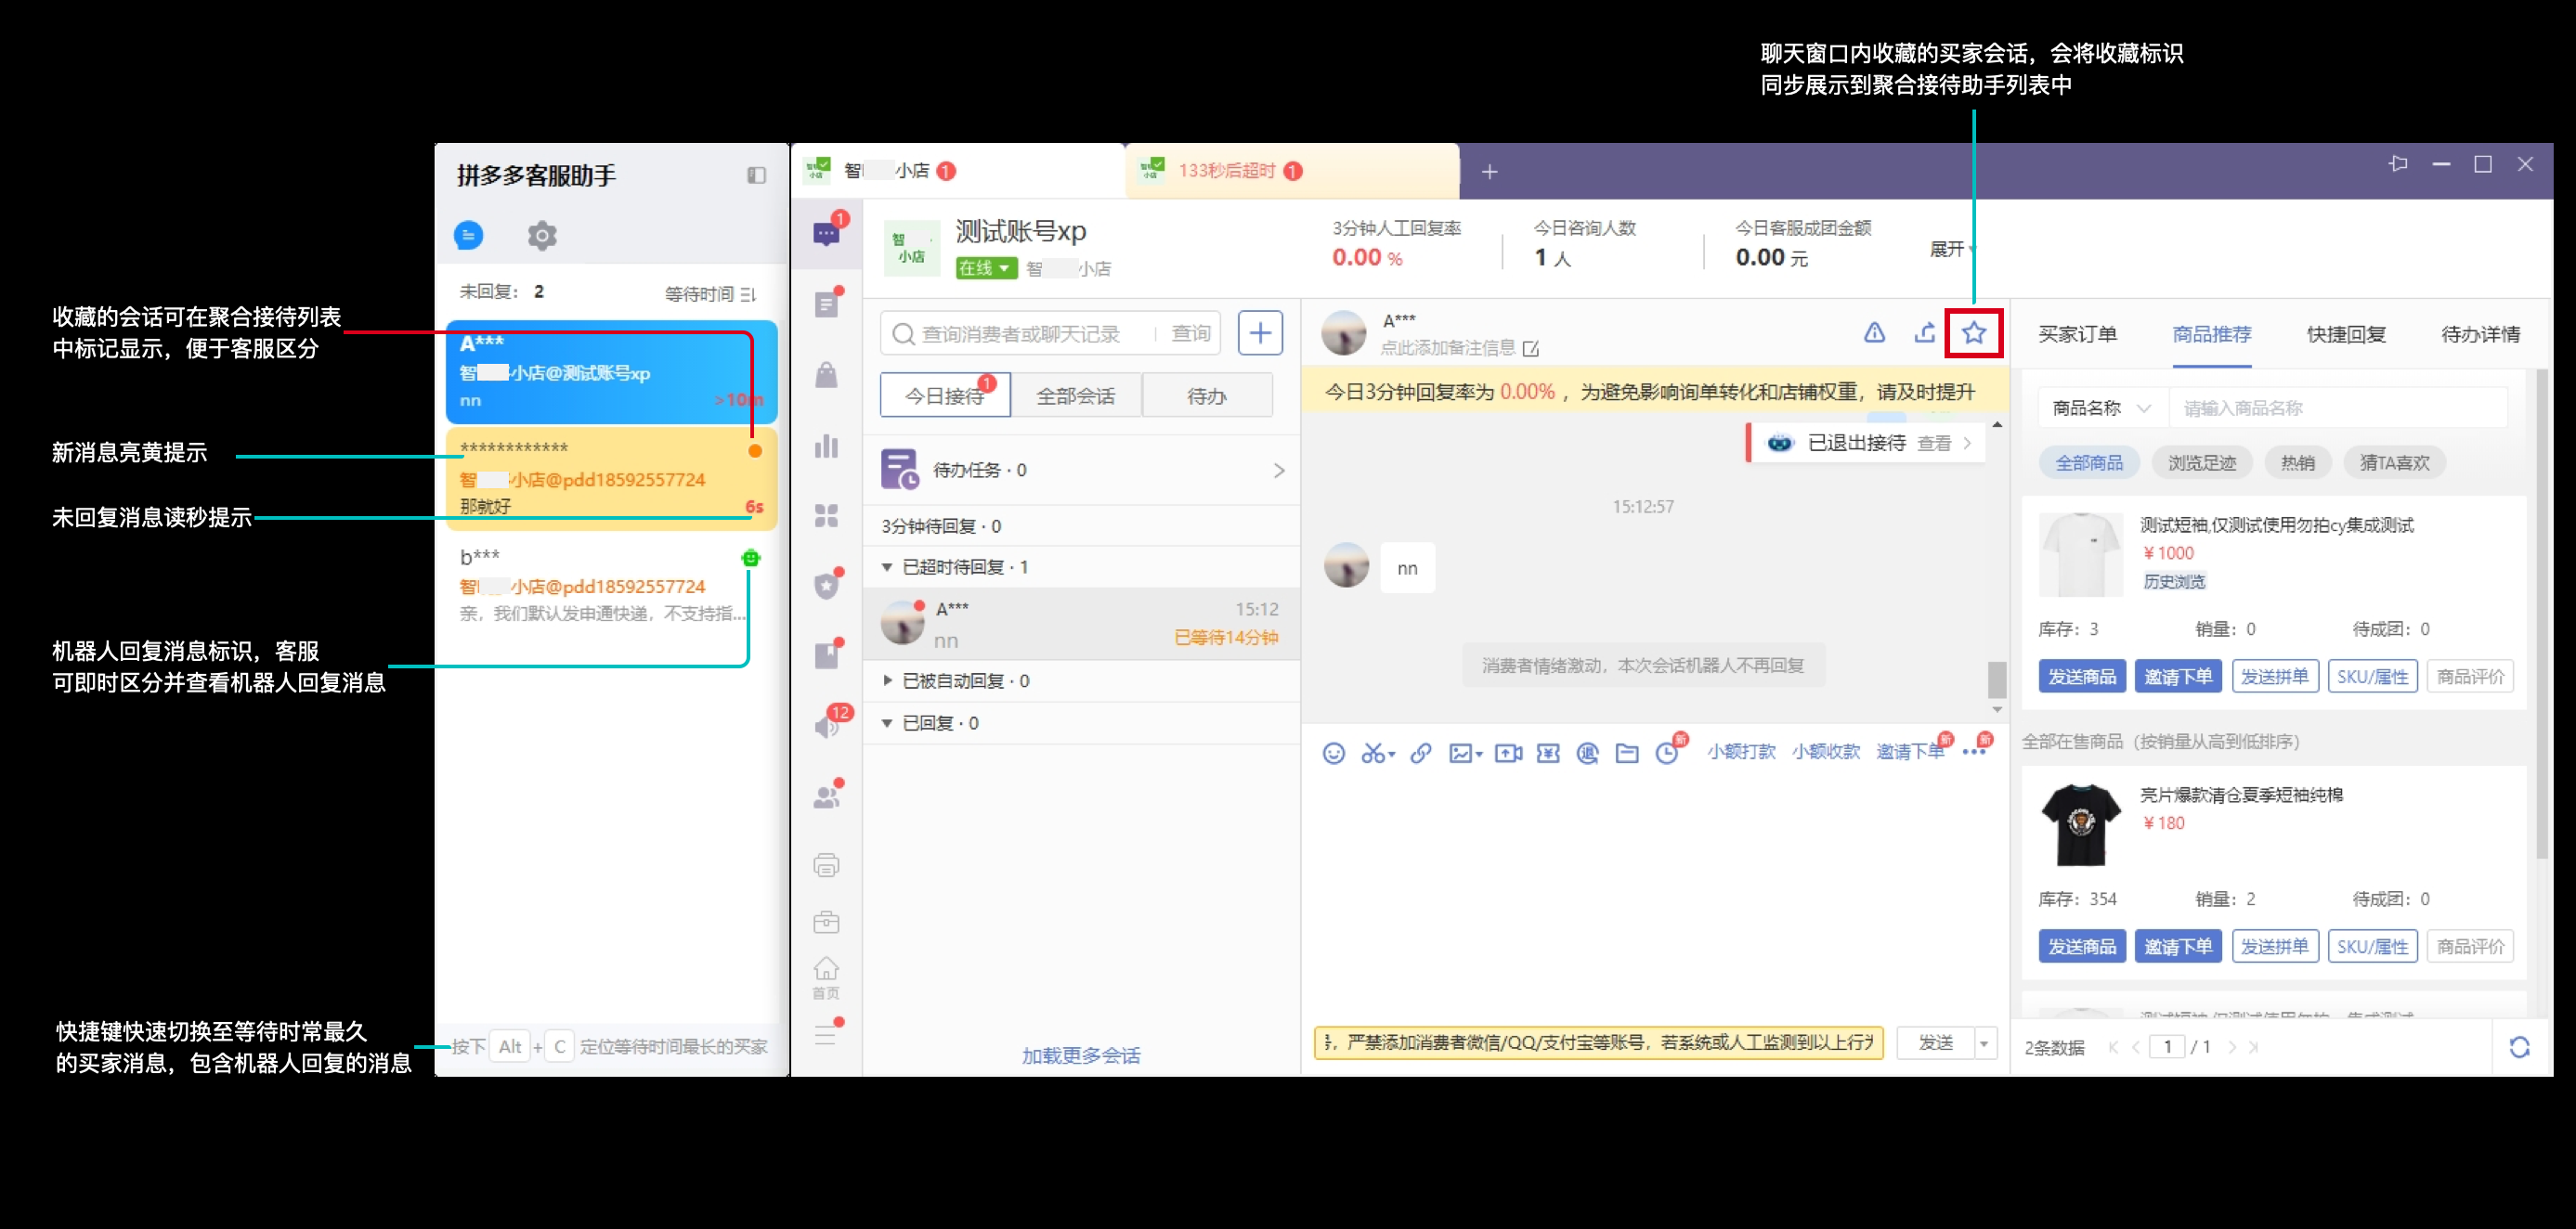Open 商品名称 search type dropdown
Screen dimensions: 2576x1229
click(2101, 408)
